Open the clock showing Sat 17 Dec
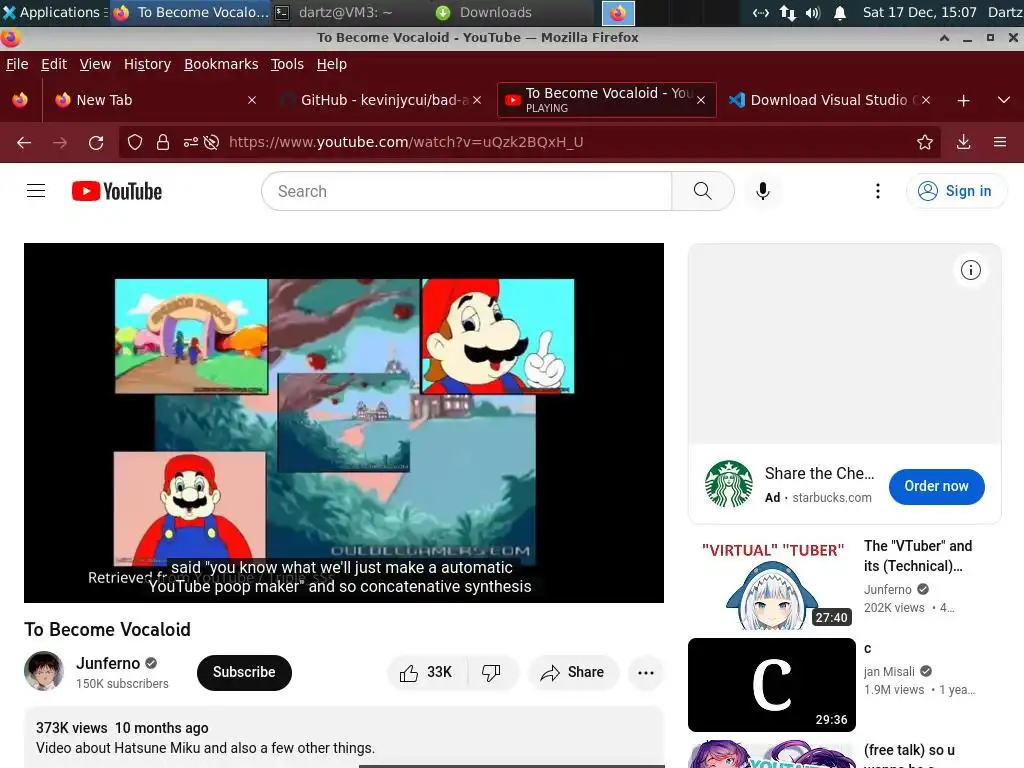Viewport: 1024px width, 768px height. click(x=919, y=12)
